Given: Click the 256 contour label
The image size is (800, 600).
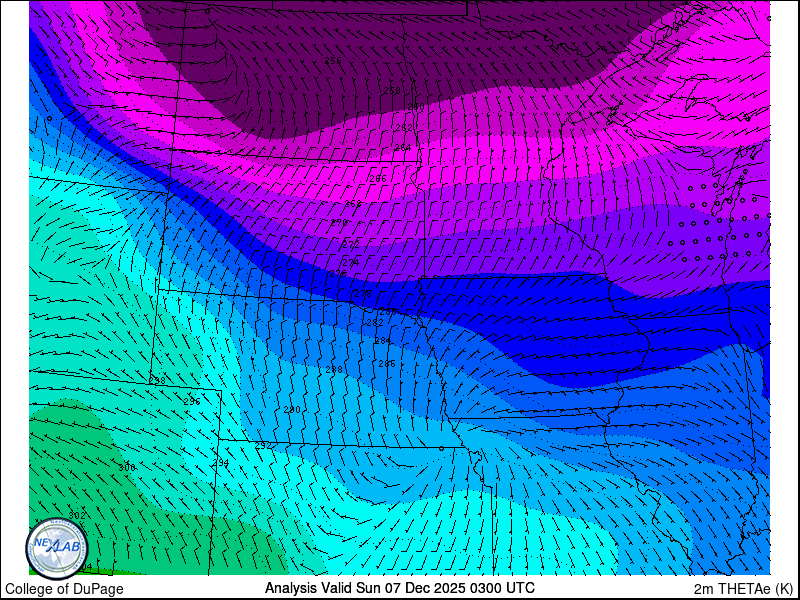Looking at the screenshot, I should pos(333,61).
